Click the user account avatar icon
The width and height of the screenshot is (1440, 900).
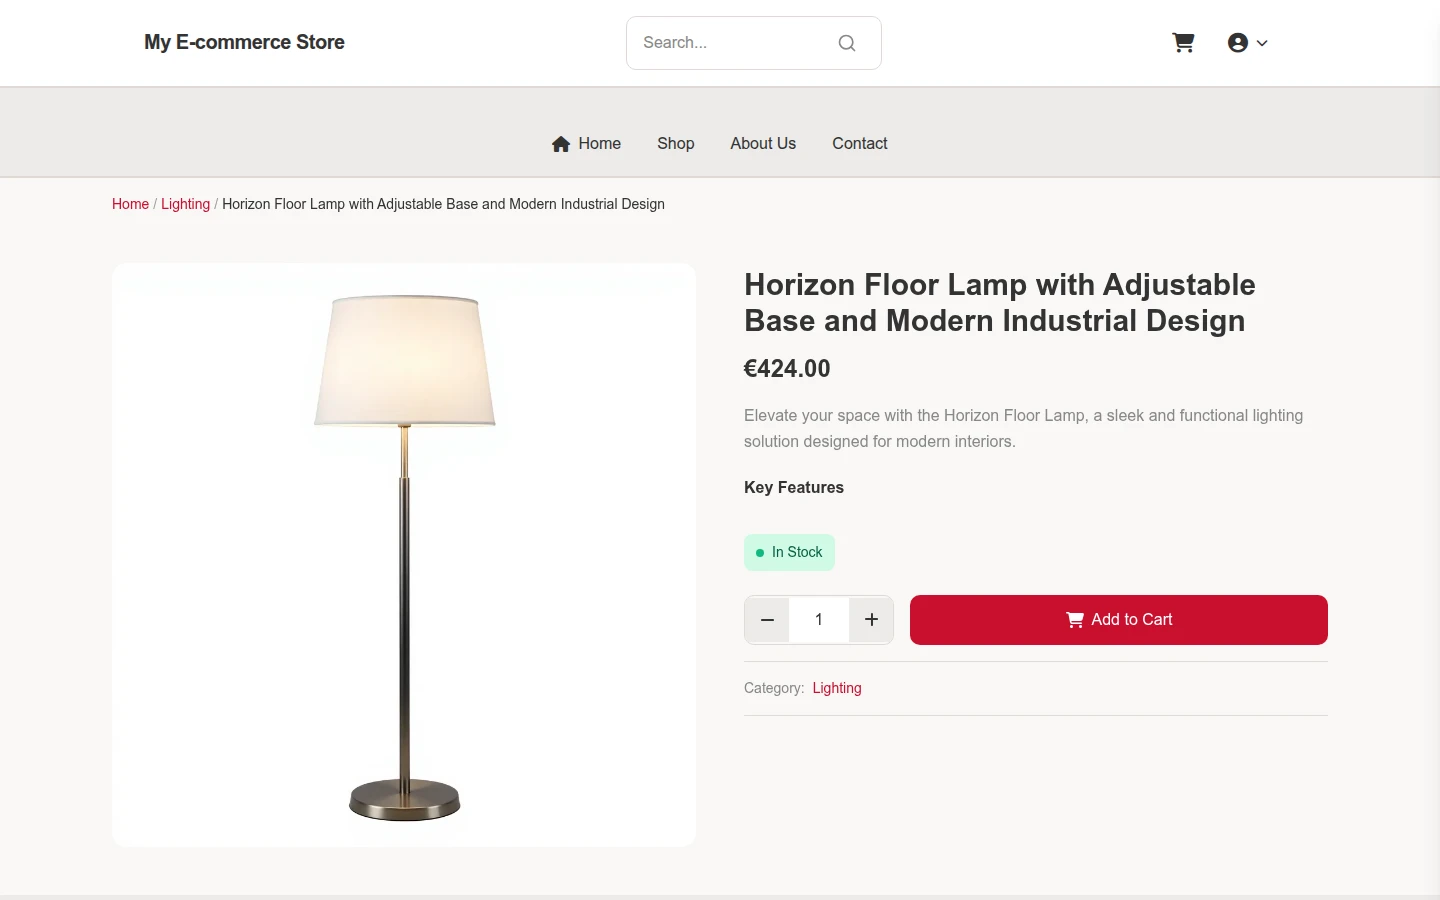pos(1238,43)
